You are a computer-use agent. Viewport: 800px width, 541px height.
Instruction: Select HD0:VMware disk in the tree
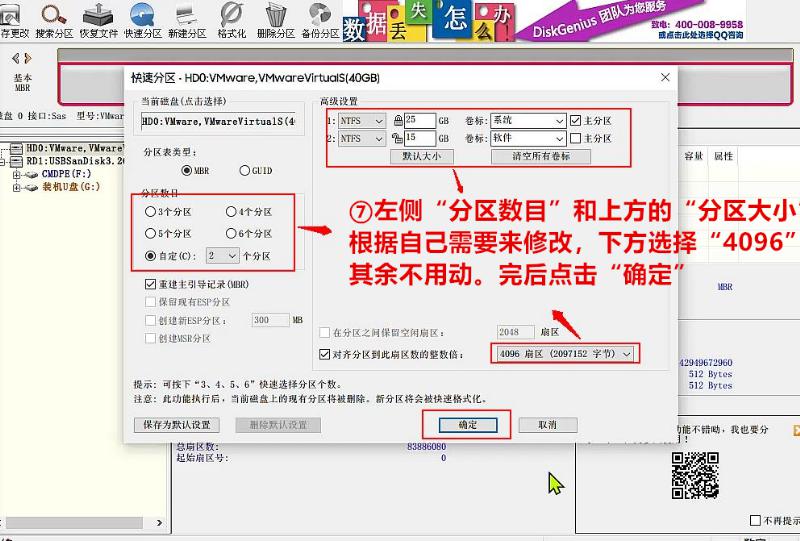click(70, 148)
